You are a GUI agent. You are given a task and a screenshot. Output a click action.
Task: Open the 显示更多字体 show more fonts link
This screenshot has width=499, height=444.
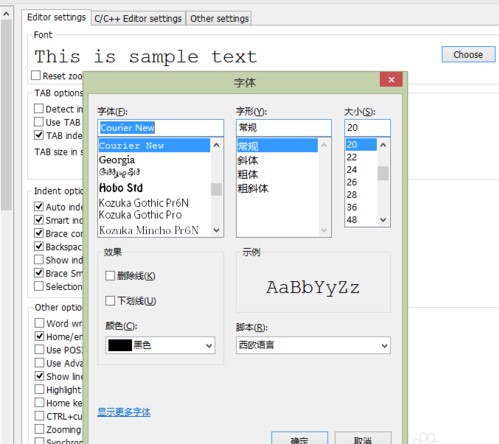point(124,412)
